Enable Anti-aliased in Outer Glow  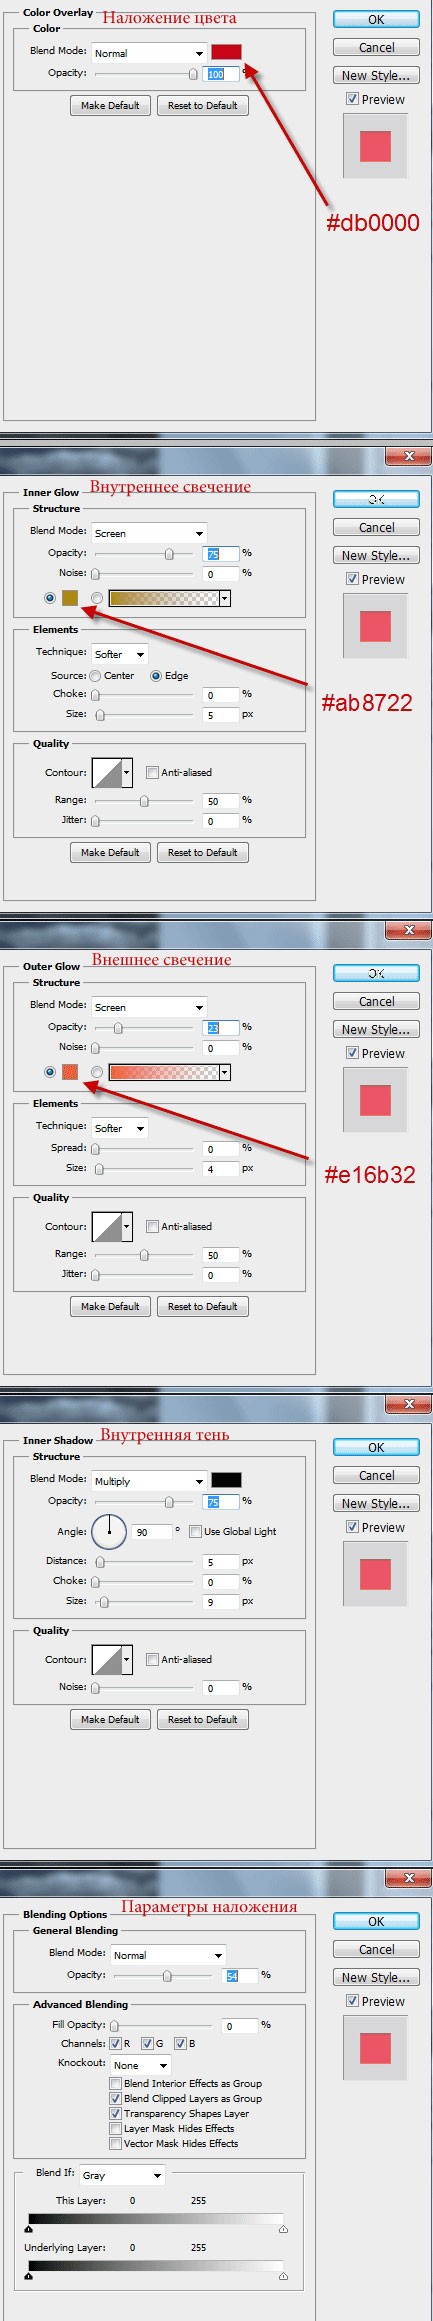[152, 1226]
